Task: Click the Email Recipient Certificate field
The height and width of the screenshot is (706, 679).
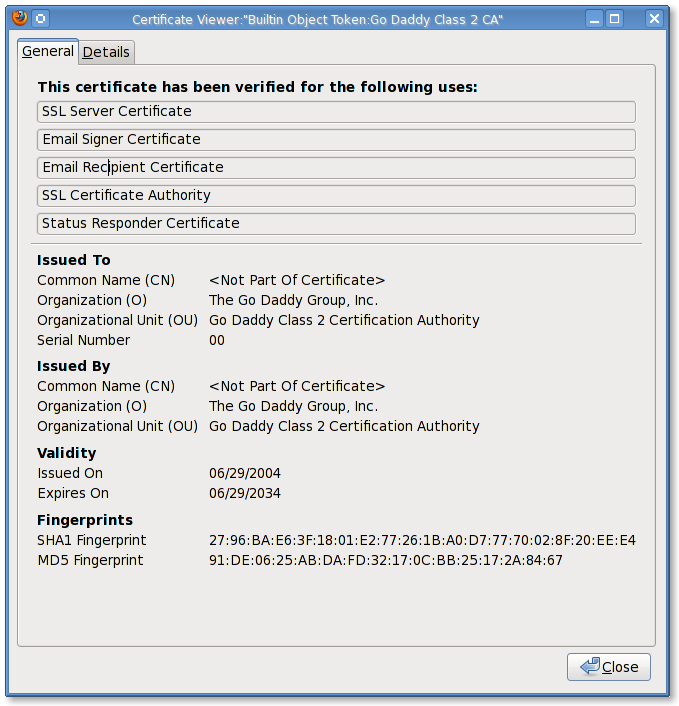Action: coord(336,167)
